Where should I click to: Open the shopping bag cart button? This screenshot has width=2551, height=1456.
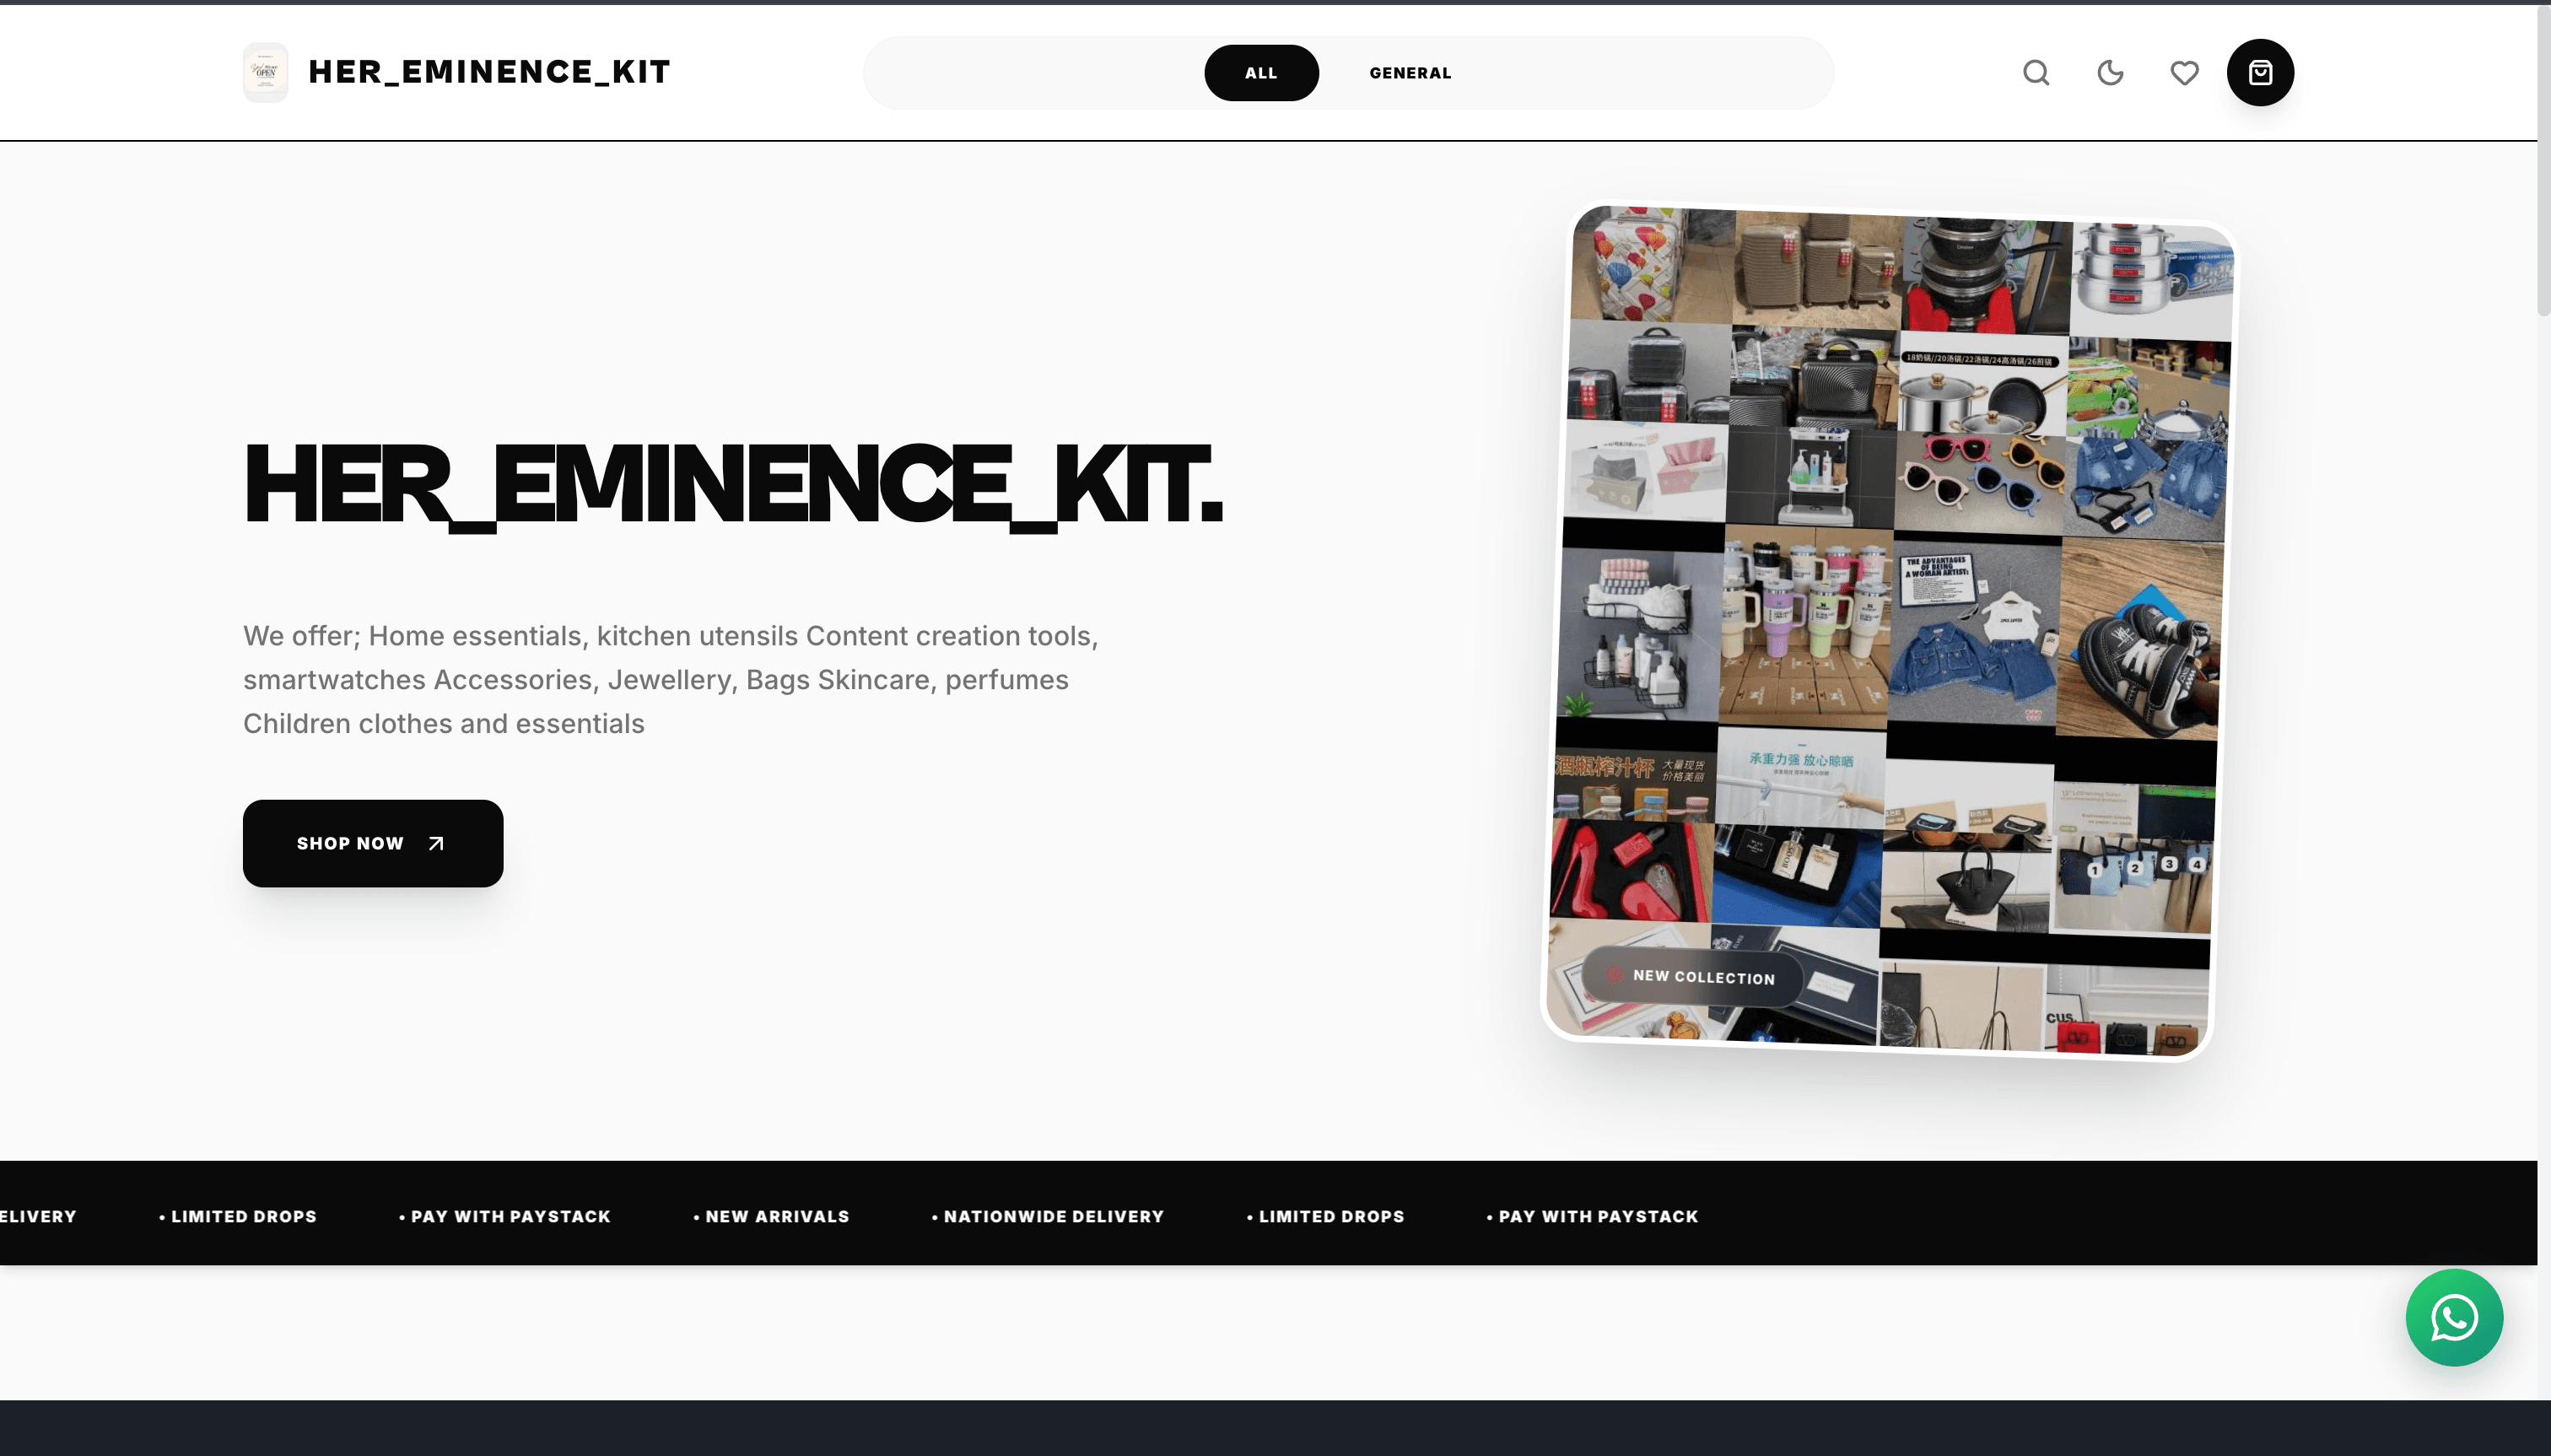(x=2260, y=72)
